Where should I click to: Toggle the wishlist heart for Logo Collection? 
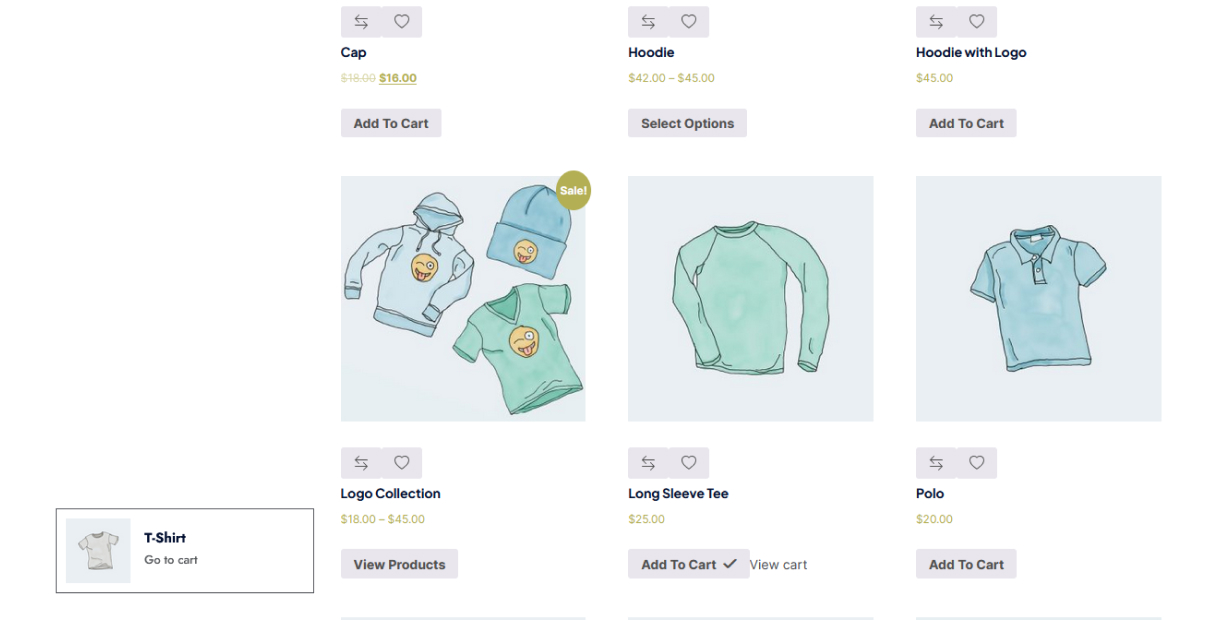pos(401,462)
